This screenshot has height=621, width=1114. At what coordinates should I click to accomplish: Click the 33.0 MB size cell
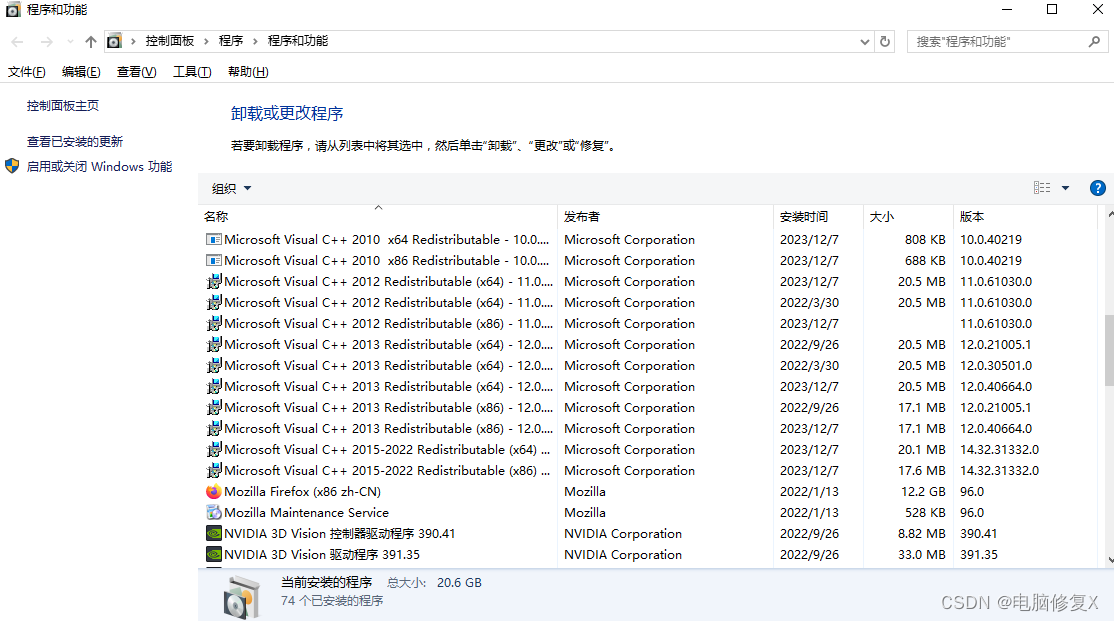pos(921,554)
